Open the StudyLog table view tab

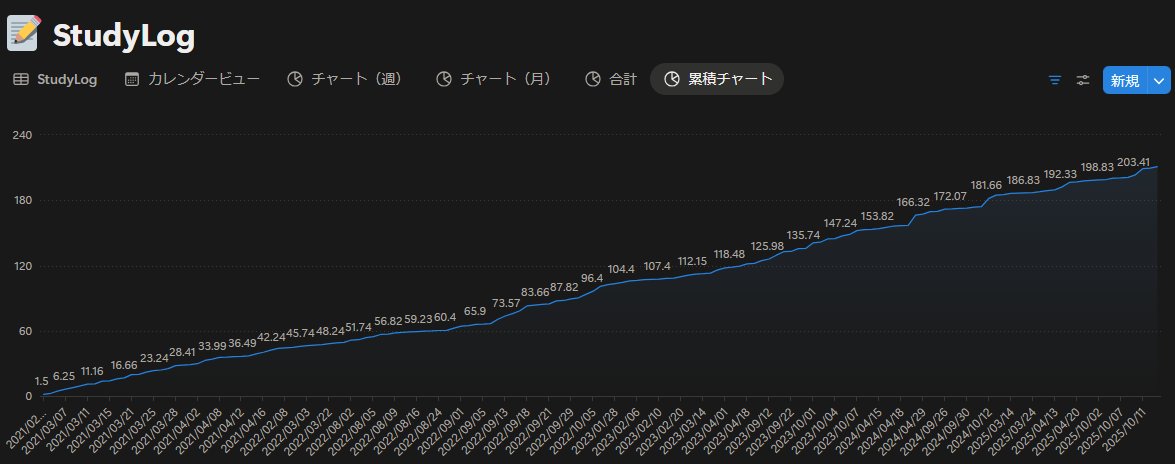pos(55,79)
